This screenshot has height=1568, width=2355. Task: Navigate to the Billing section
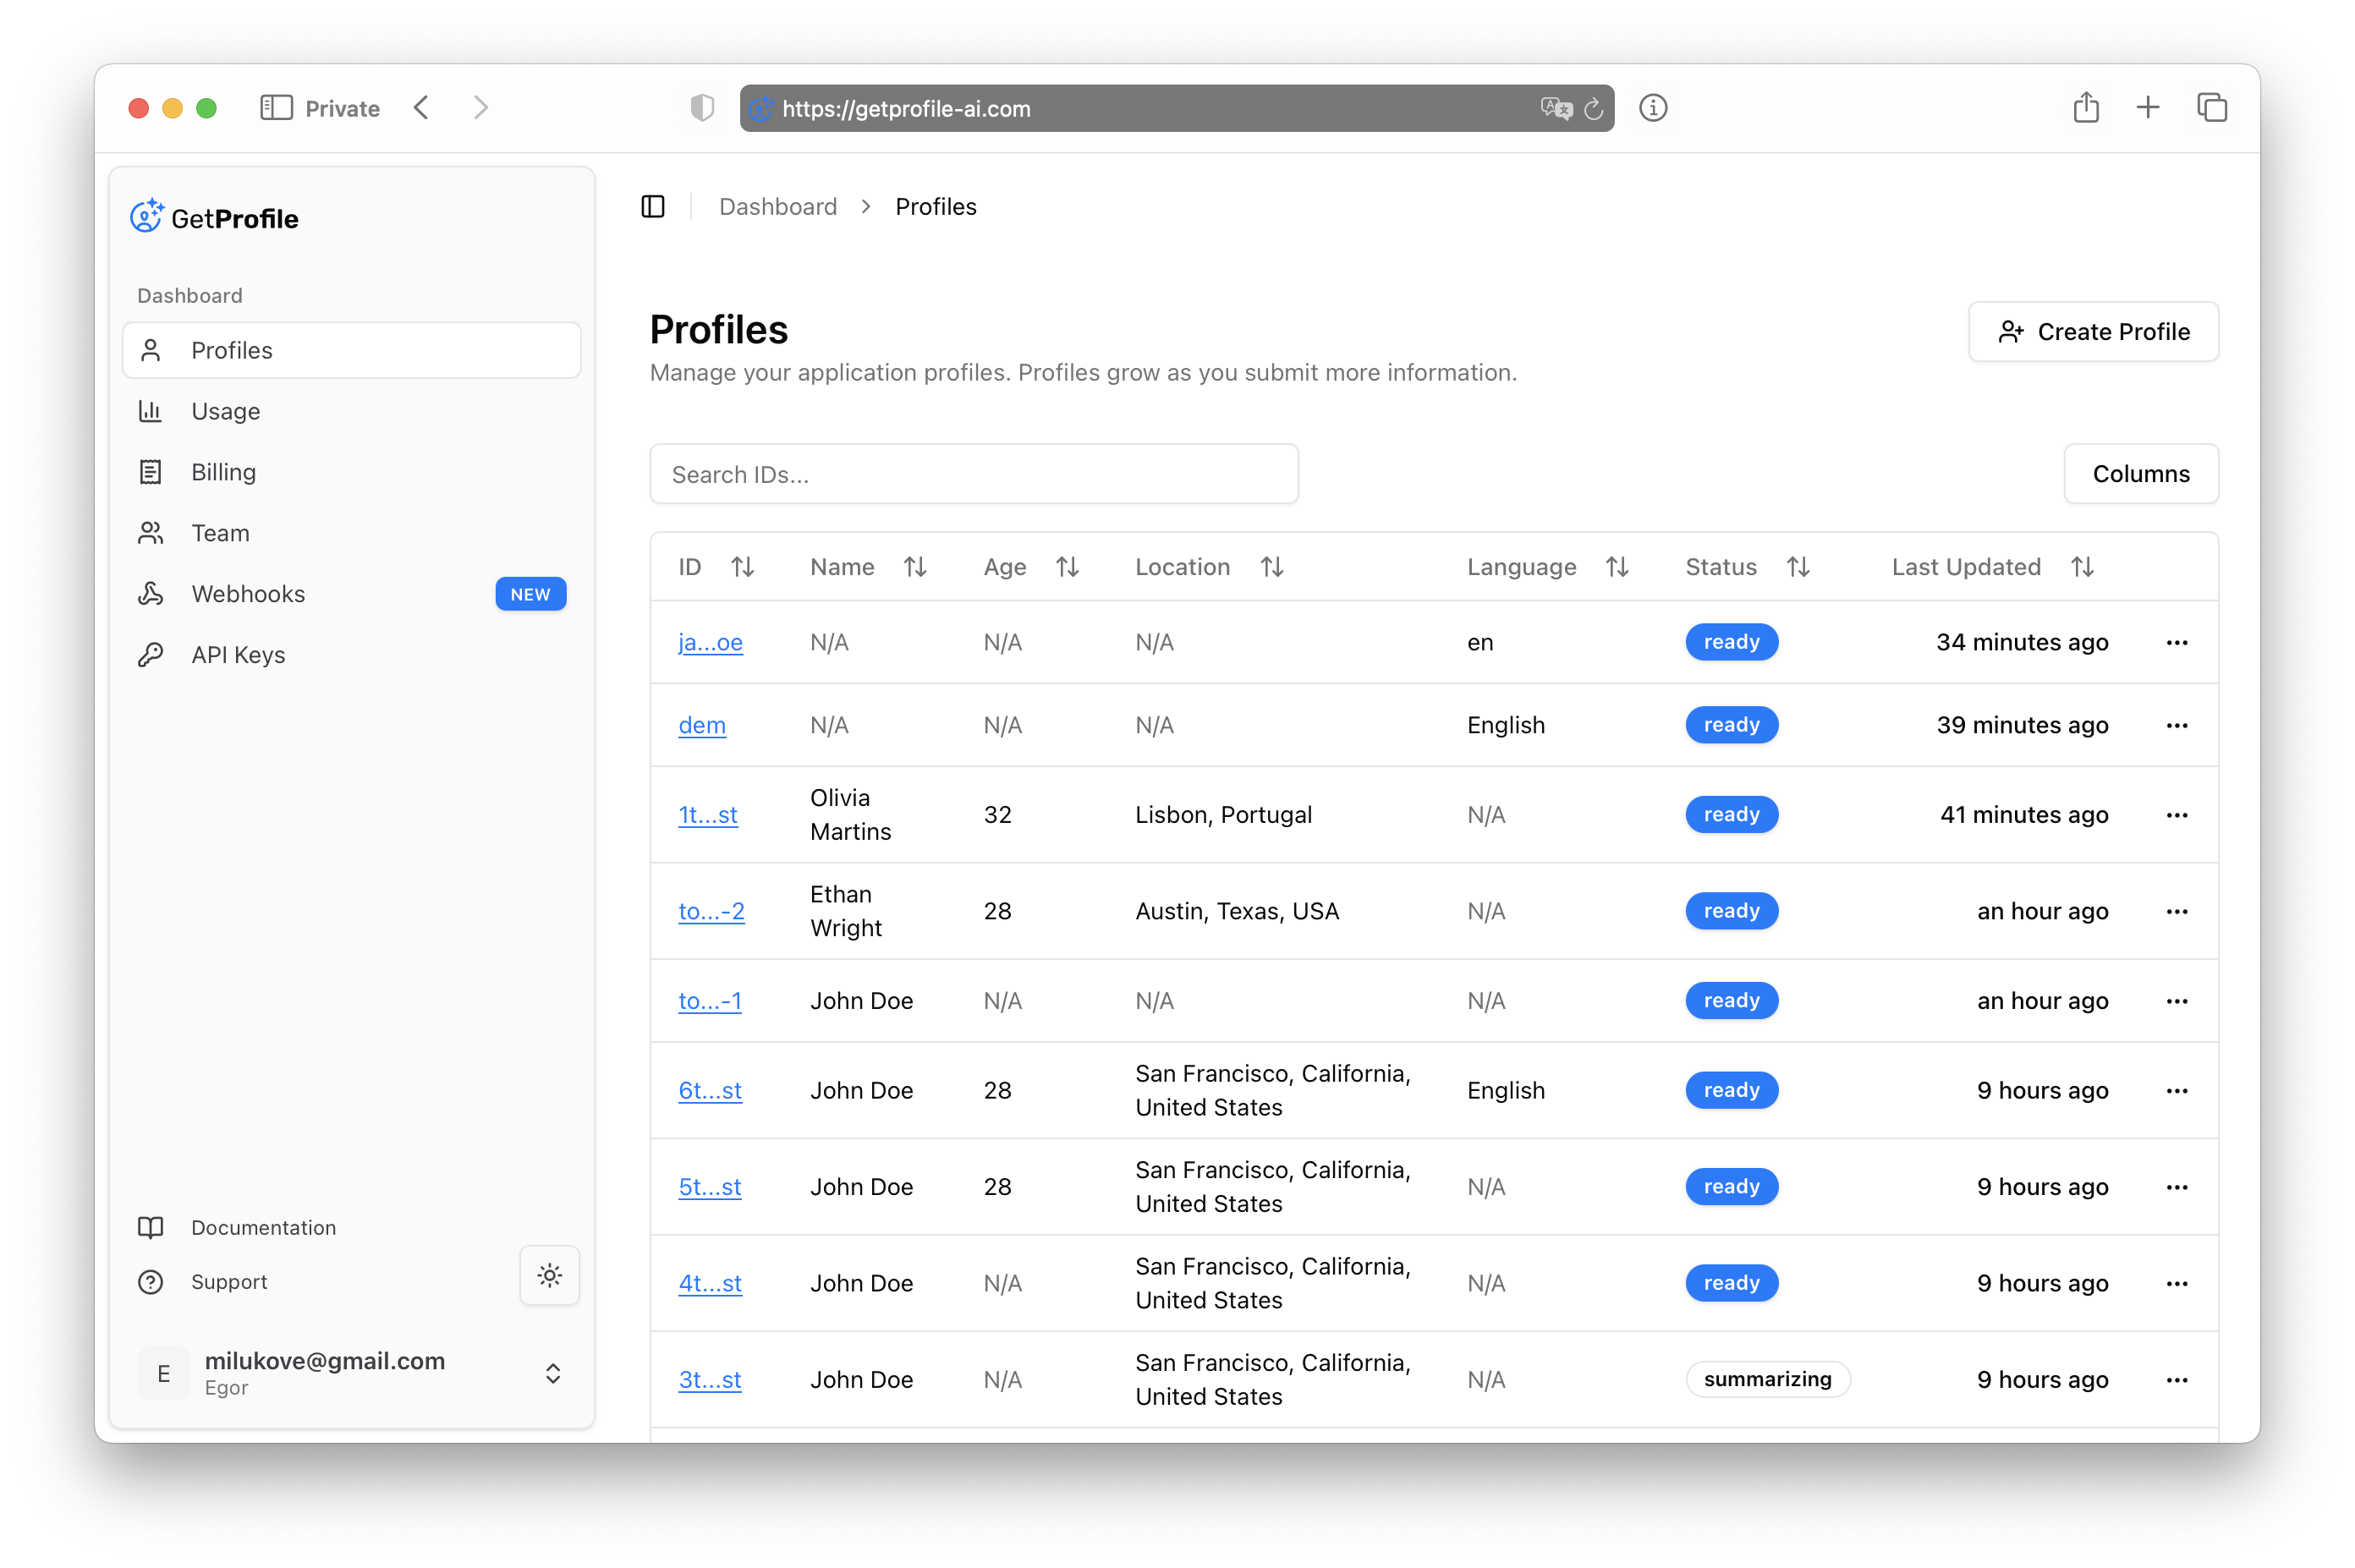tap(223, 472)
